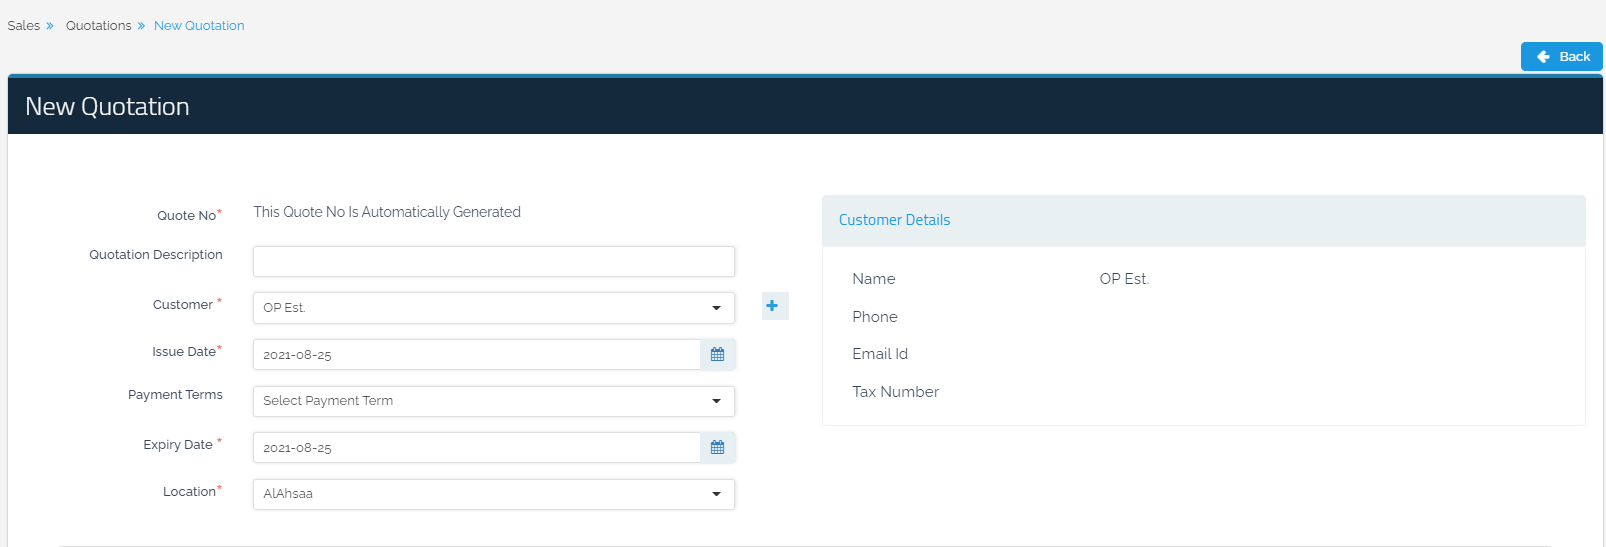Screen dimensions: 1606x547
Task: Open the Expiry Date calendar picker icon
Action: [x=717, y=448]
